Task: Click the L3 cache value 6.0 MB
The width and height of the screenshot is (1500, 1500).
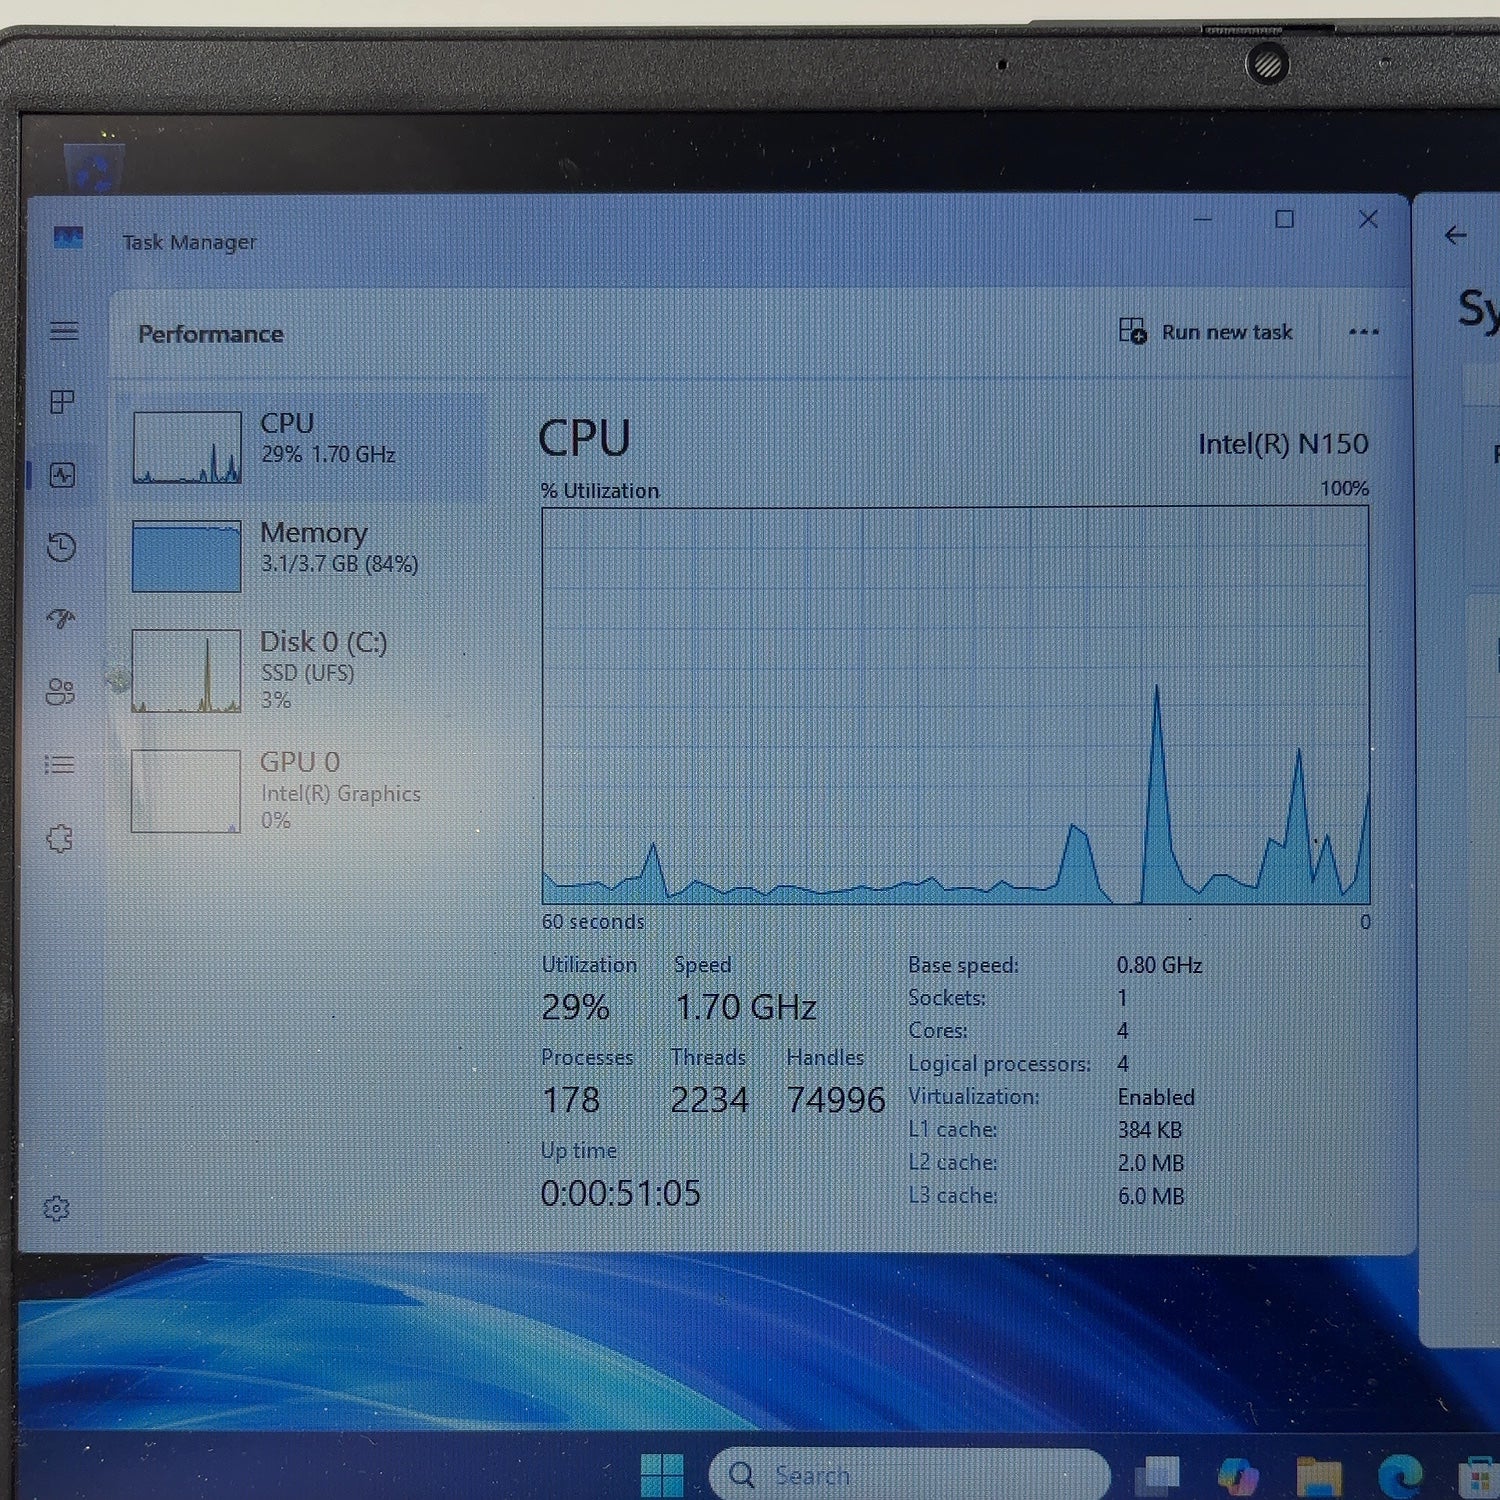Action: (x=1151, y=1196)
